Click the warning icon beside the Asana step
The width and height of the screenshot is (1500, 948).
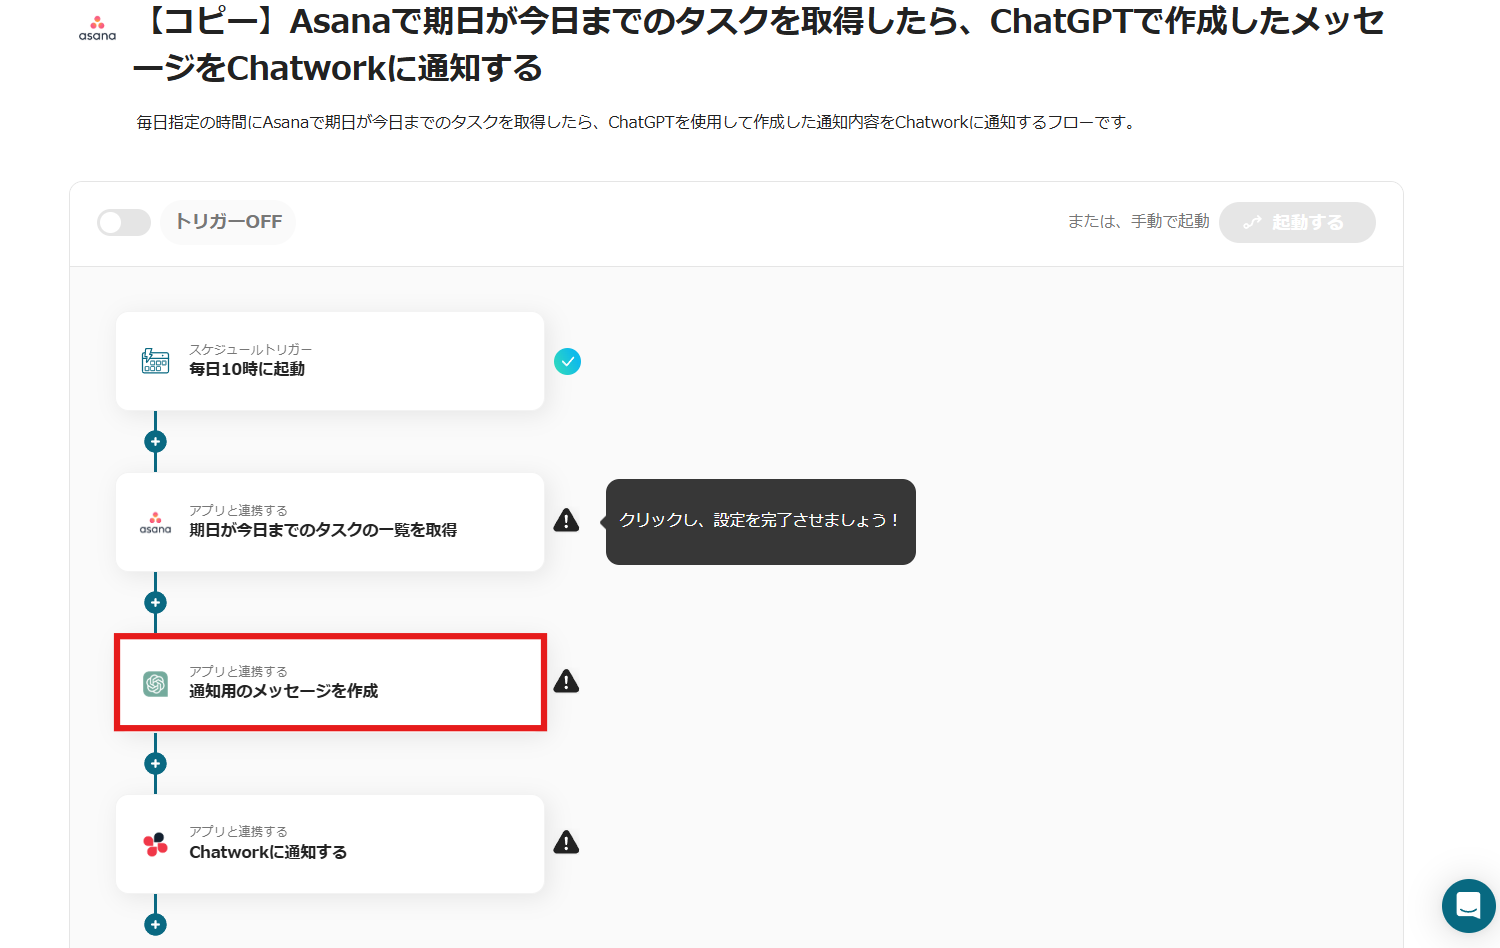coord(566,520)
